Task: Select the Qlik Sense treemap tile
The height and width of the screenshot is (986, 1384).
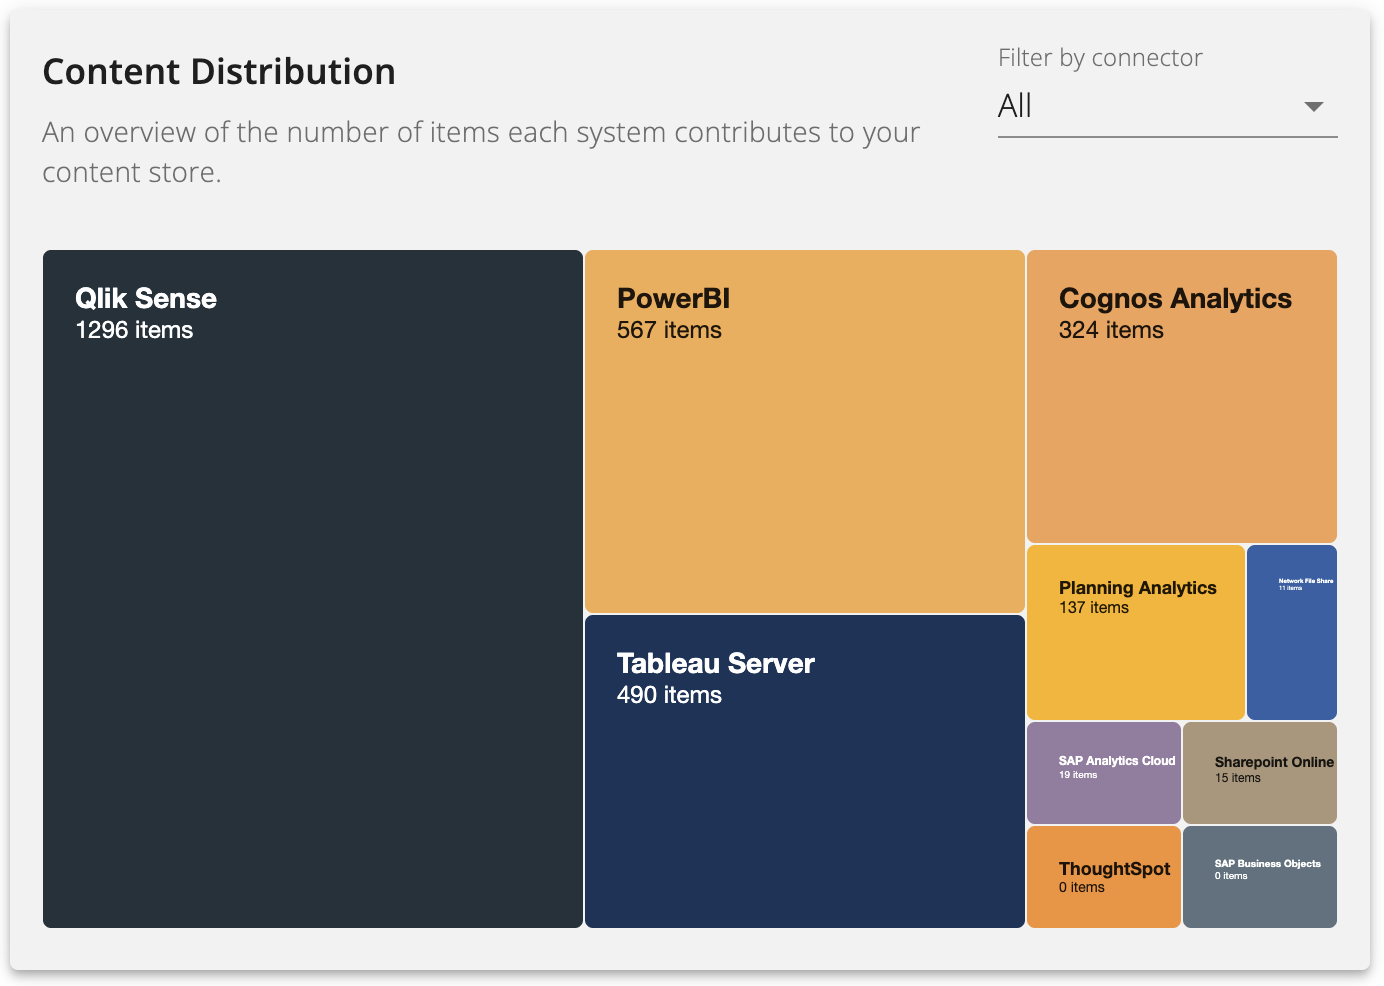Action: point(313,589)
